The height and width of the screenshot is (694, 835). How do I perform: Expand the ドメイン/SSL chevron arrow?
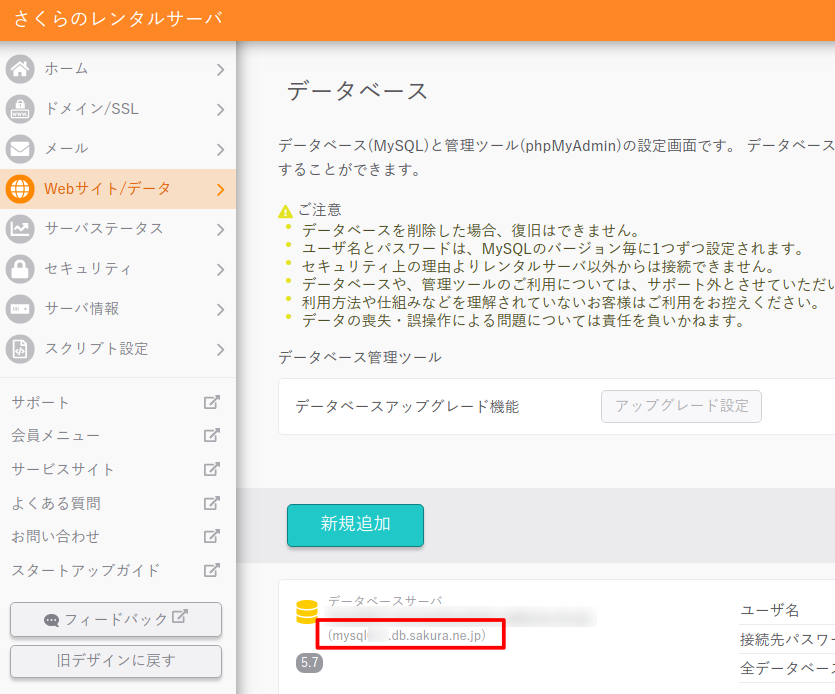tap(220, 110)
